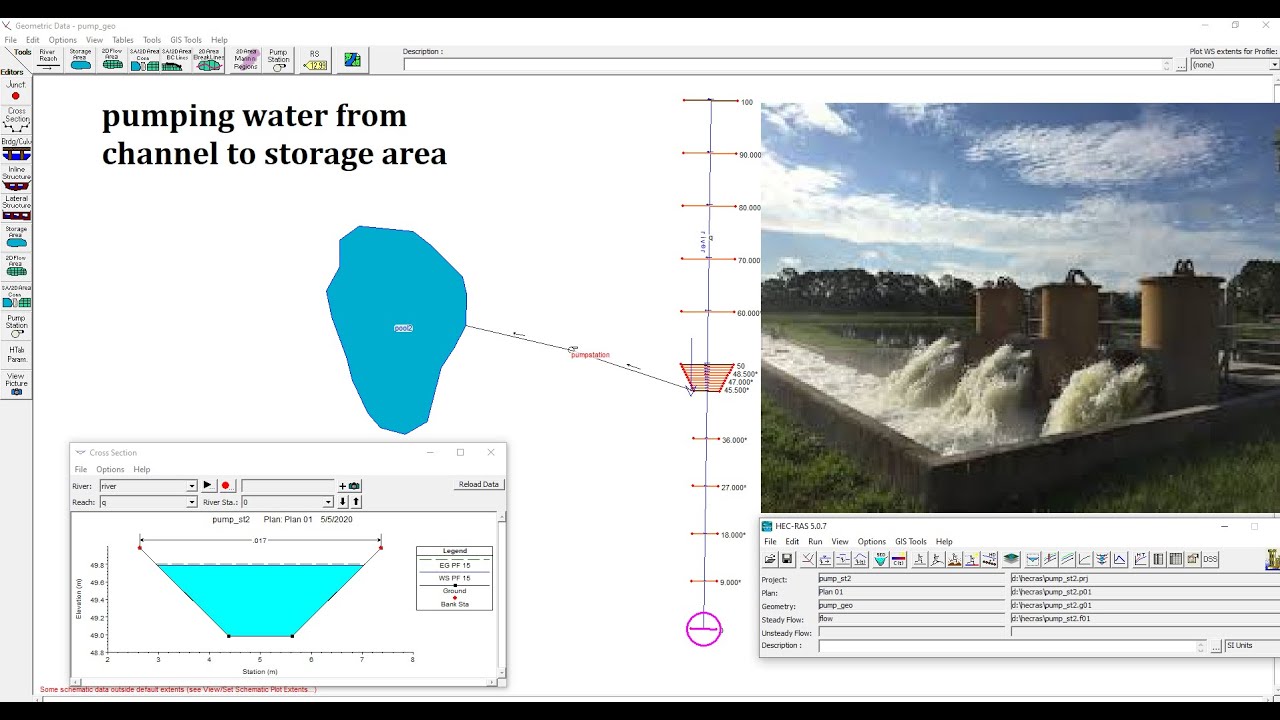
Task: Click the Reload Data button
Action: (478, 484)
